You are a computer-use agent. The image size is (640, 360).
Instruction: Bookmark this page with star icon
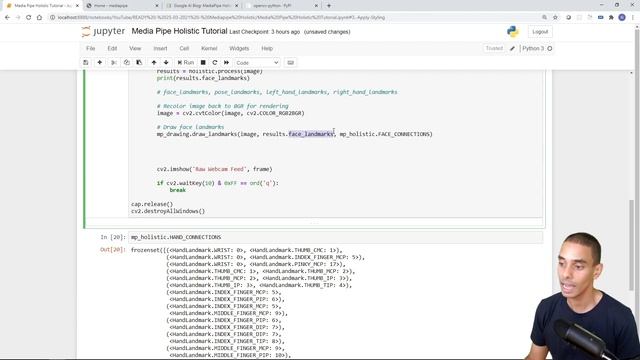tap(555, 17)
